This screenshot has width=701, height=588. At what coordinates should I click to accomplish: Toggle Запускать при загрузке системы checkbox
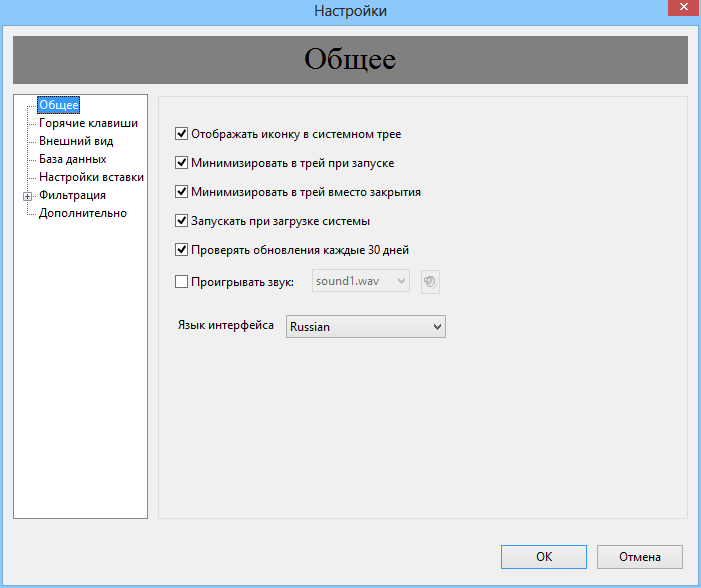(x=181, y=221)
